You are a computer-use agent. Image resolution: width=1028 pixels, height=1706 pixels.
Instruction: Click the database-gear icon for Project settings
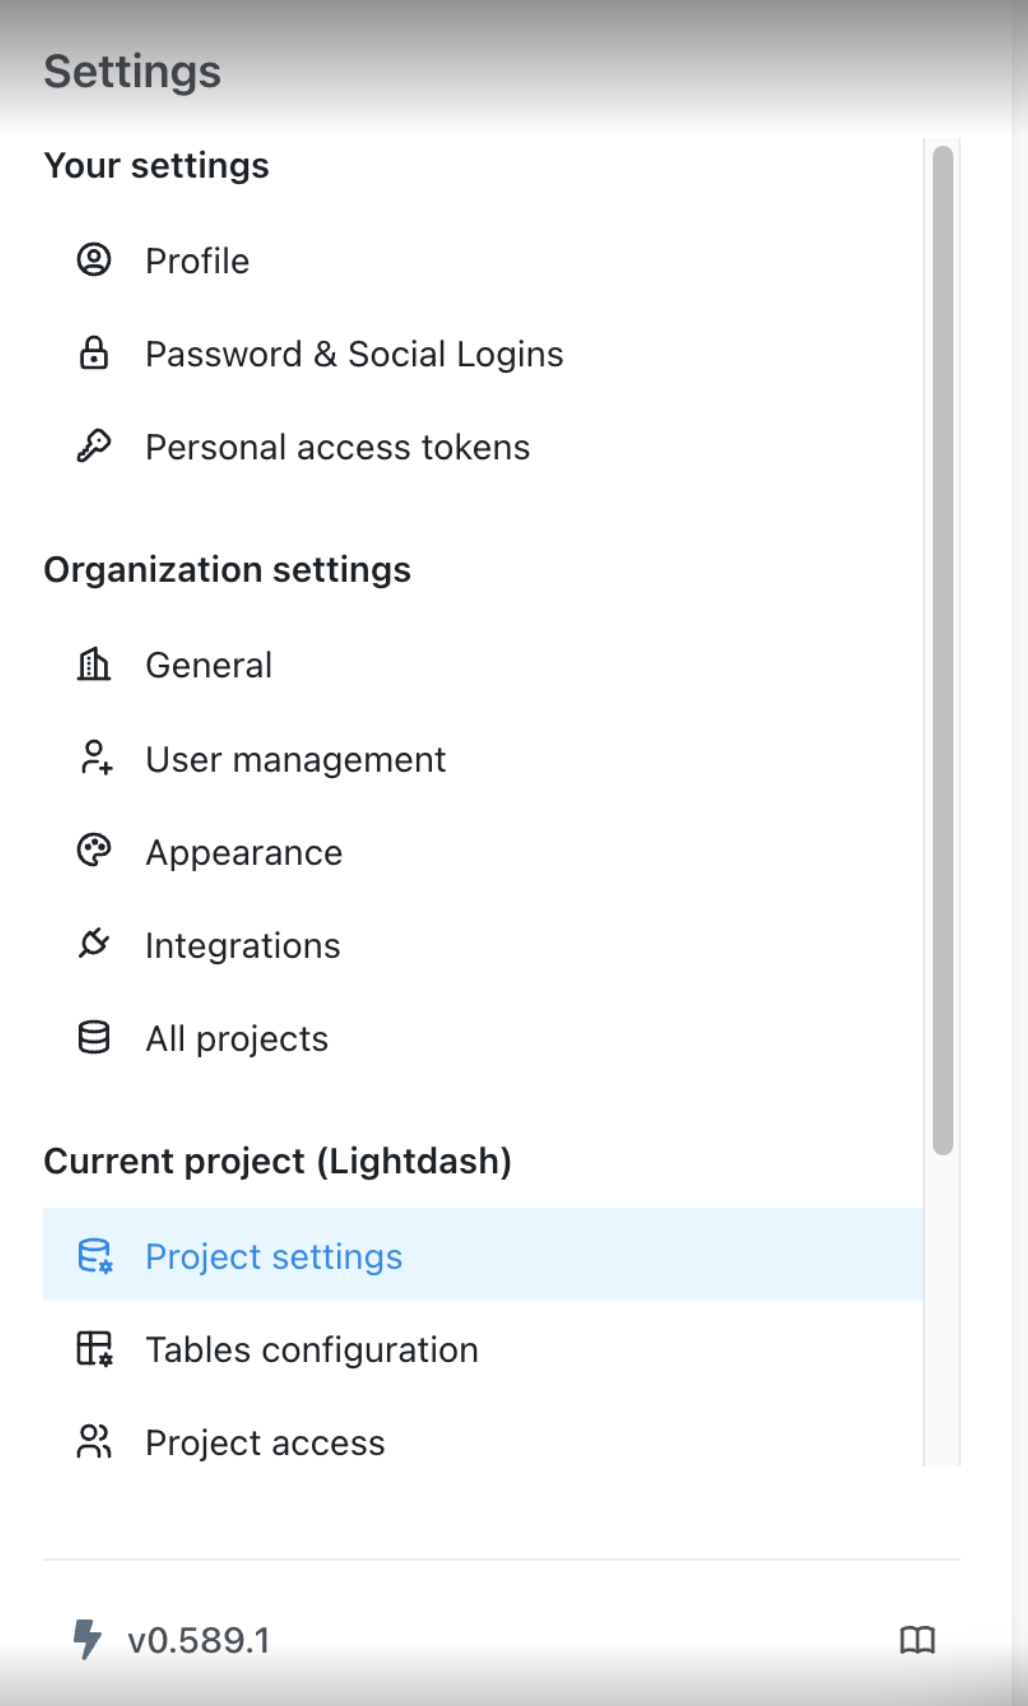pyautogui.click(x=94, y=1255)
